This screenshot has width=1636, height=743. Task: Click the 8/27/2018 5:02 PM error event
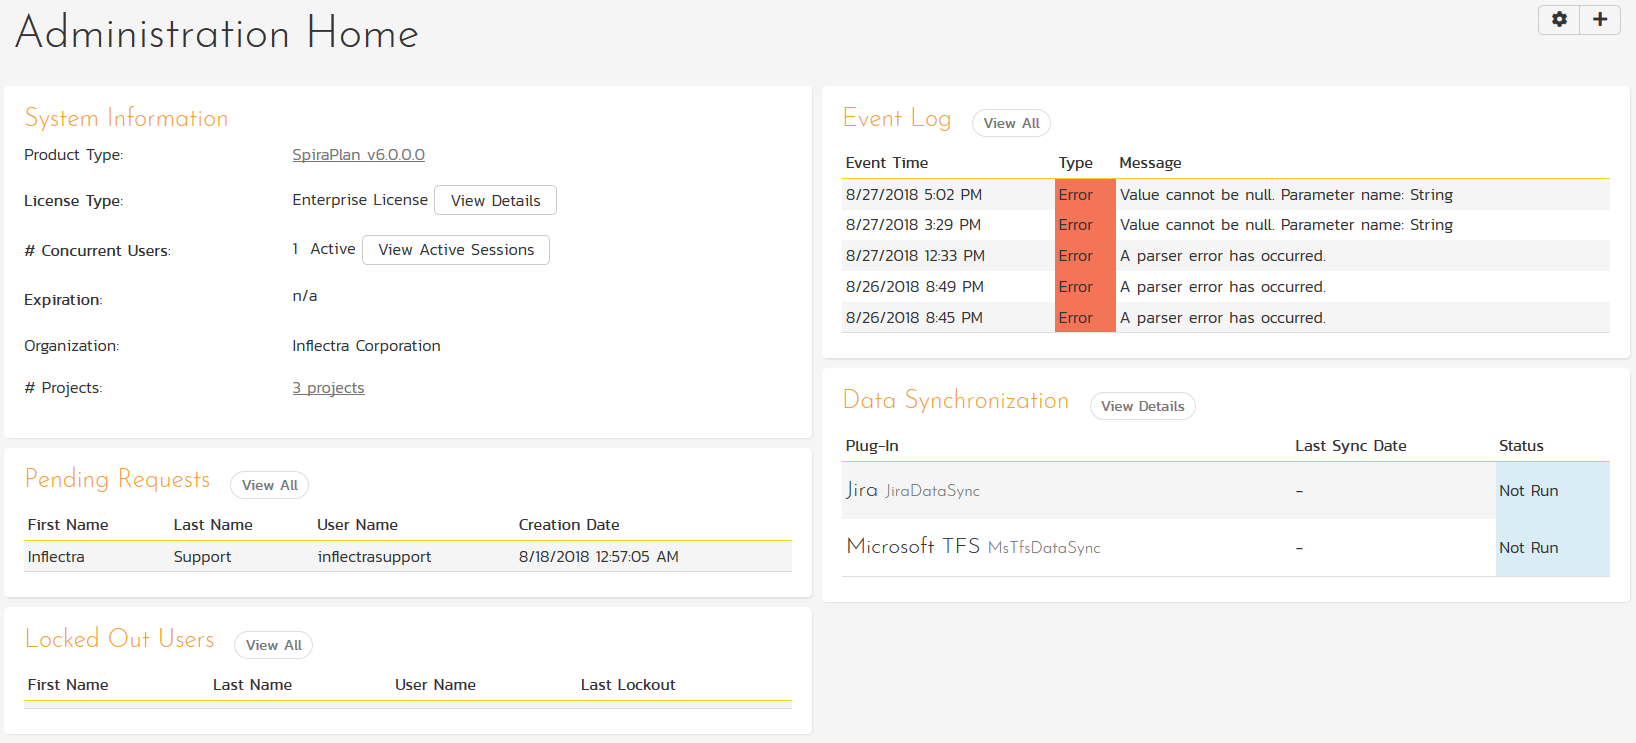click(913, 195)
